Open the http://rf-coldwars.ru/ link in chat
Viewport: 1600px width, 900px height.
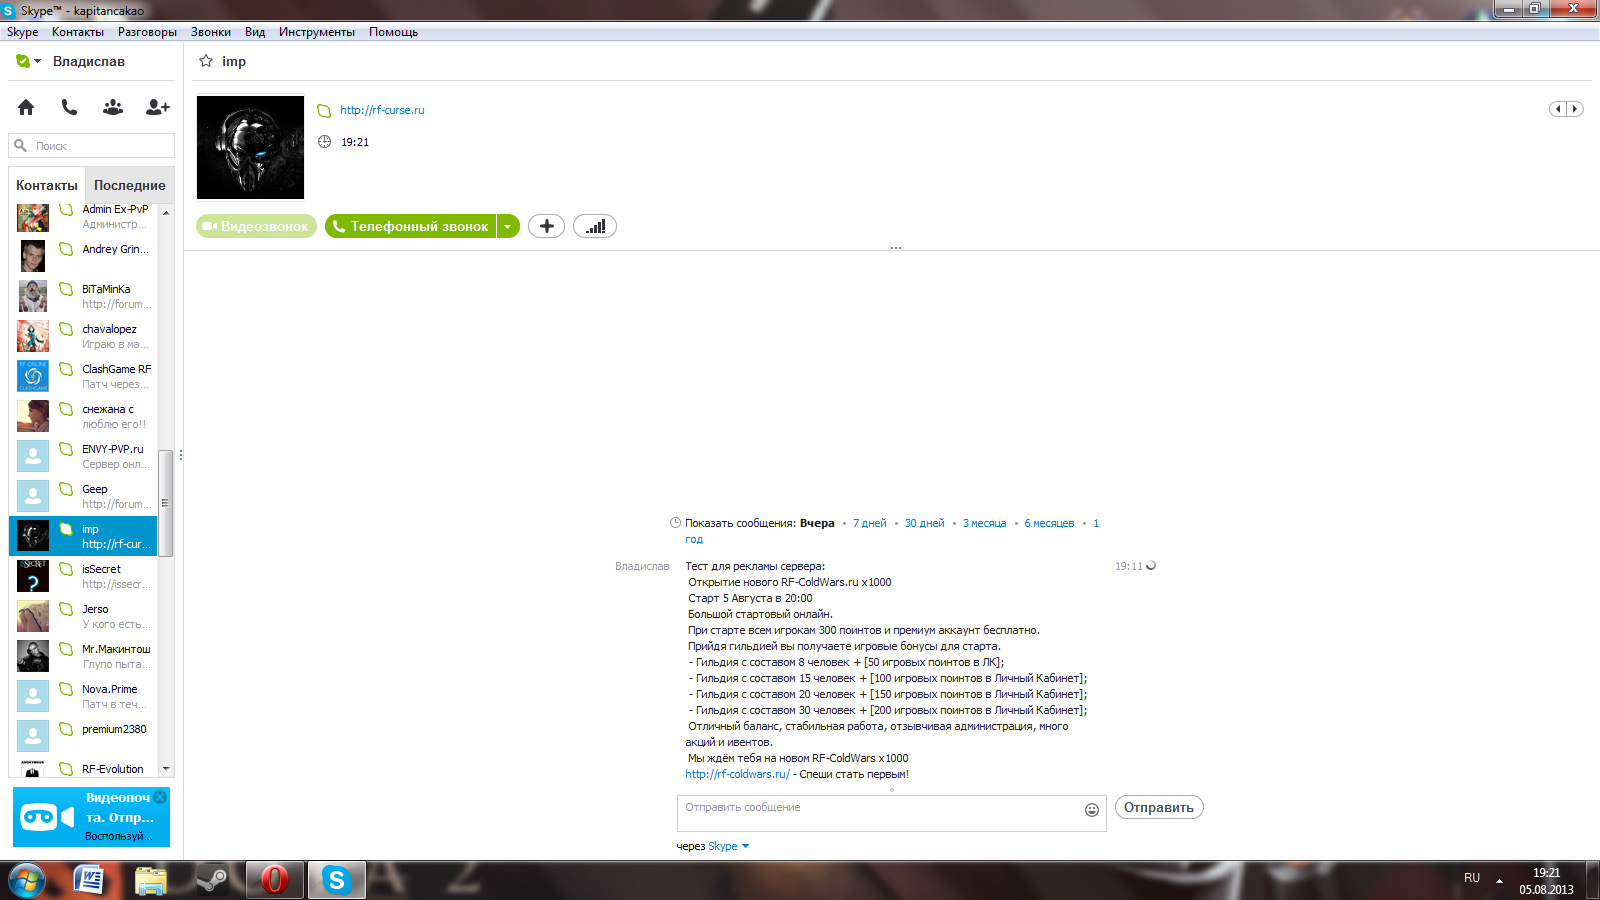[x=737, y=774]
